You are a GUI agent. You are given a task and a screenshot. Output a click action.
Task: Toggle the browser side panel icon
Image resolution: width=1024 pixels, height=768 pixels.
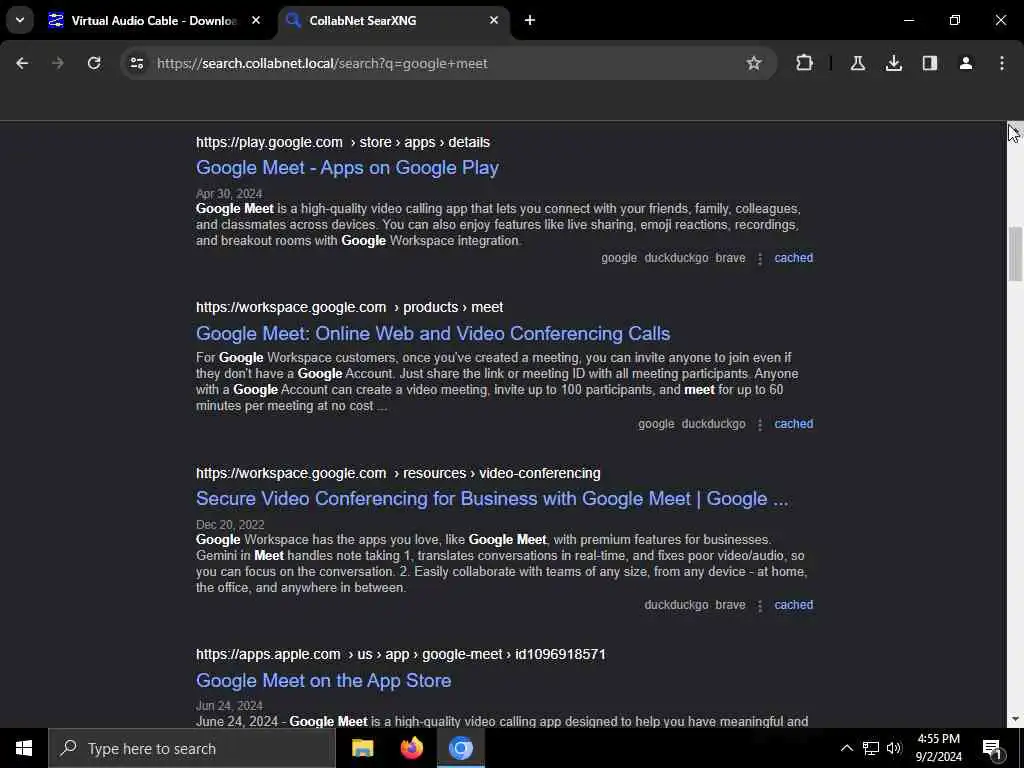click(929, 63)
